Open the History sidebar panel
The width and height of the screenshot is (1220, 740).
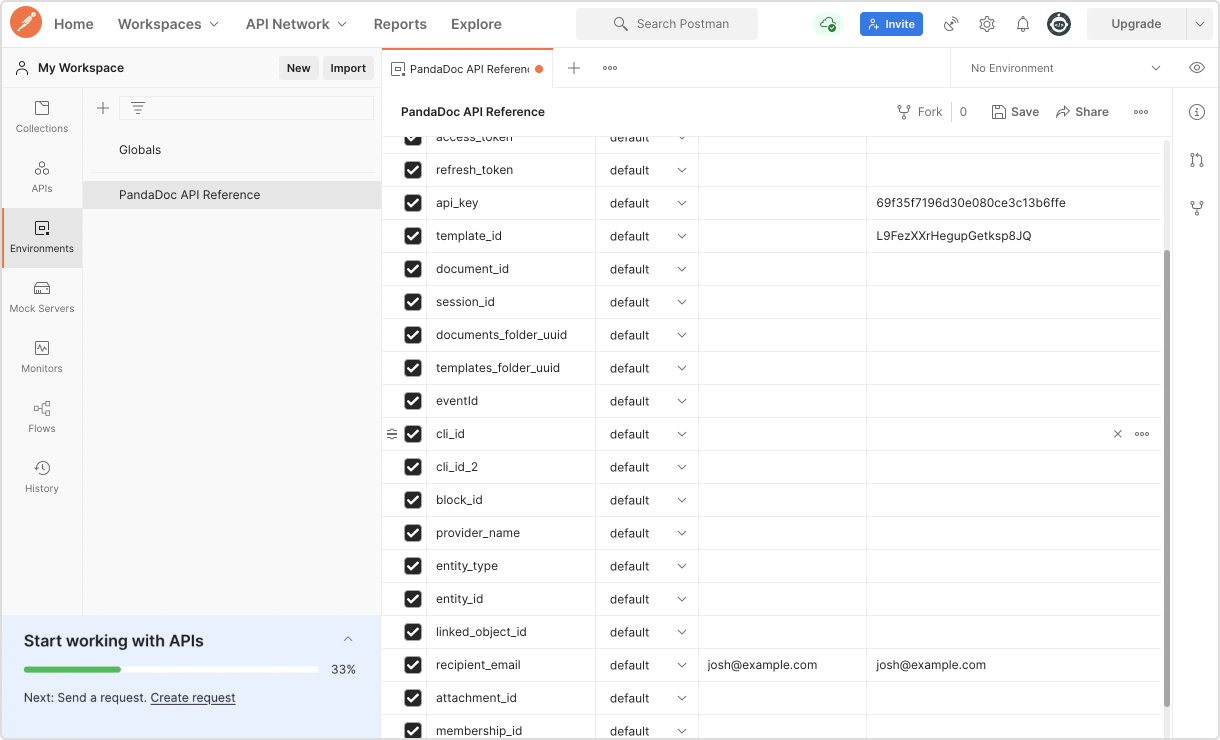tap(42, 477)
